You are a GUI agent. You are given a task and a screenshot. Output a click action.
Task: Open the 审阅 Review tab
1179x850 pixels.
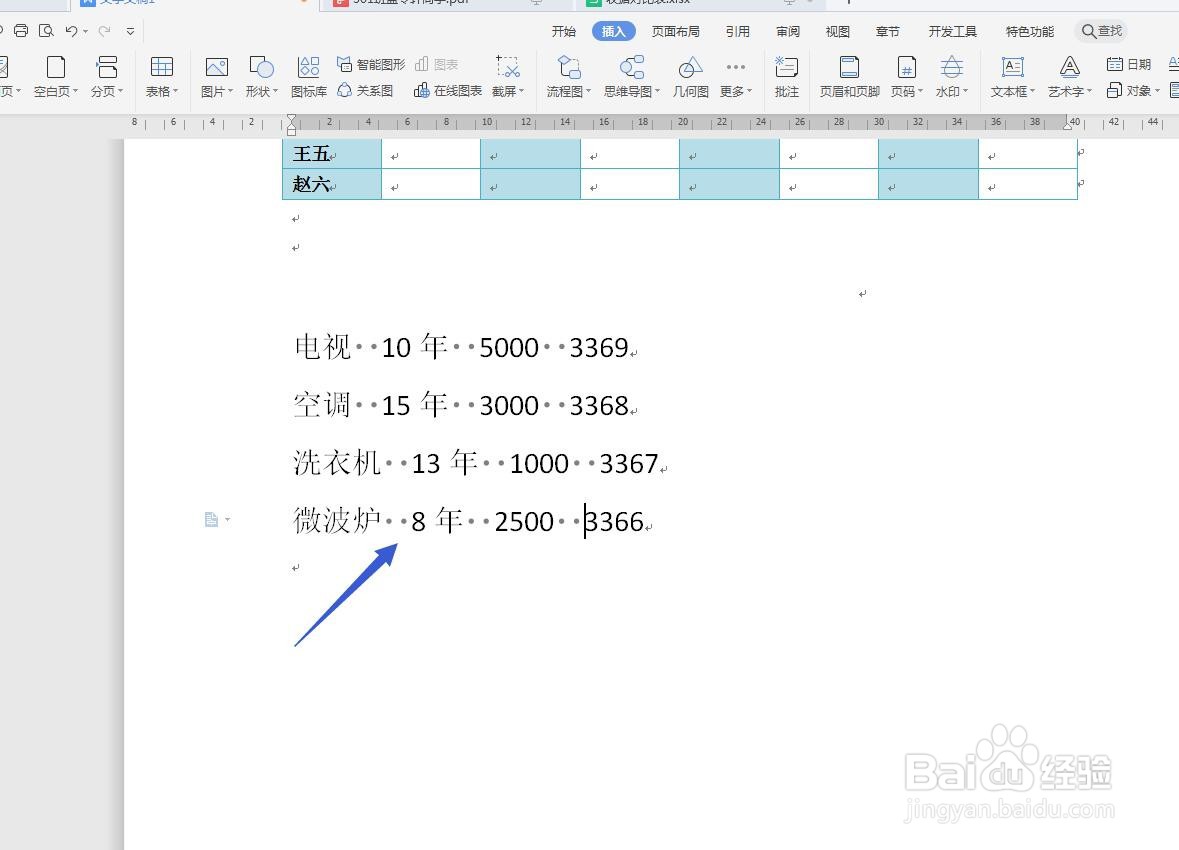click(x=788, y=32)
